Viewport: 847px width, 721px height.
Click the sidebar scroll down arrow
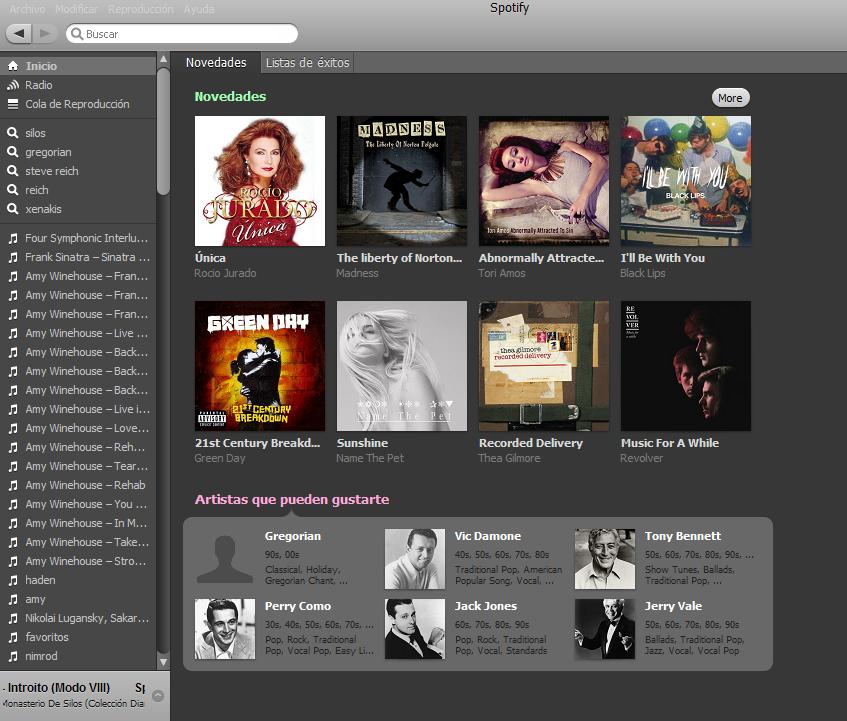163,662
